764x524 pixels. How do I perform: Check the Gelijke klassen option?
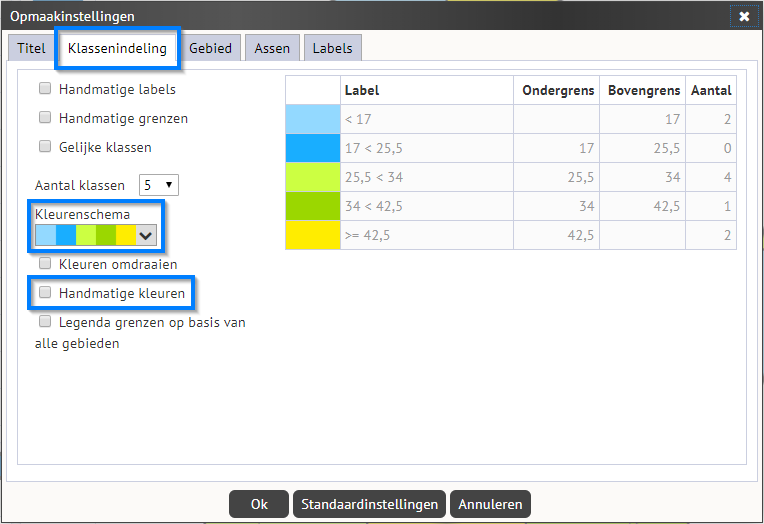[45, 146]
